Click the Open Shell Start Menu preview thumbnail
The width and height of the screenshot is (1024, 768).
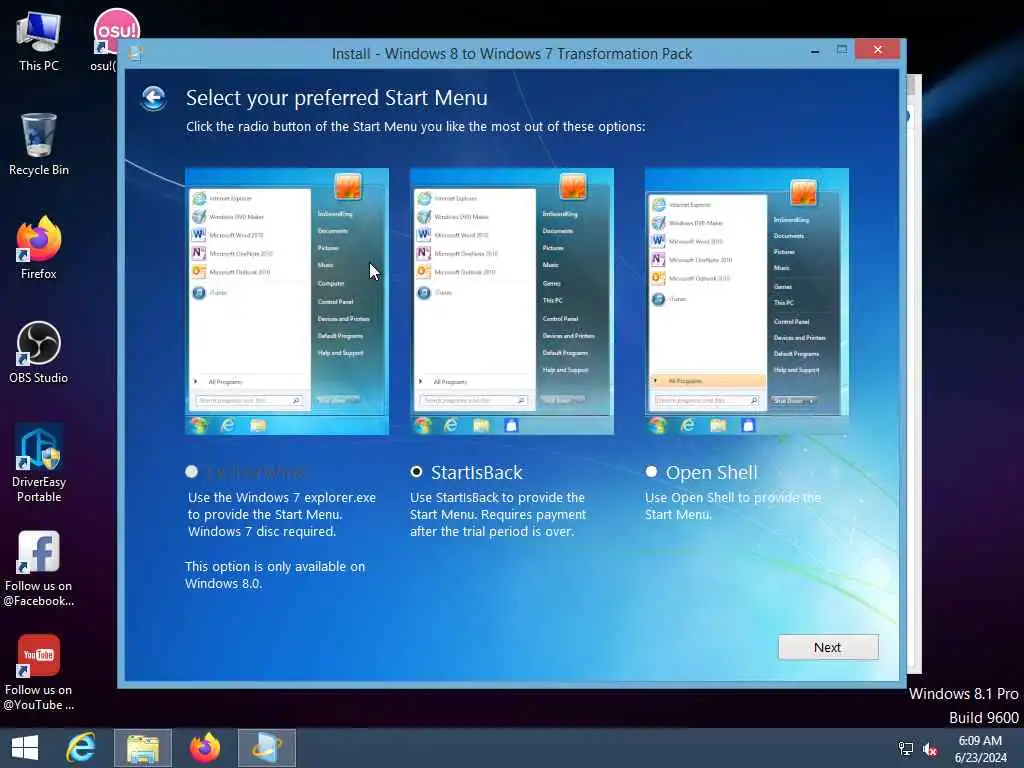click(746, 302)
